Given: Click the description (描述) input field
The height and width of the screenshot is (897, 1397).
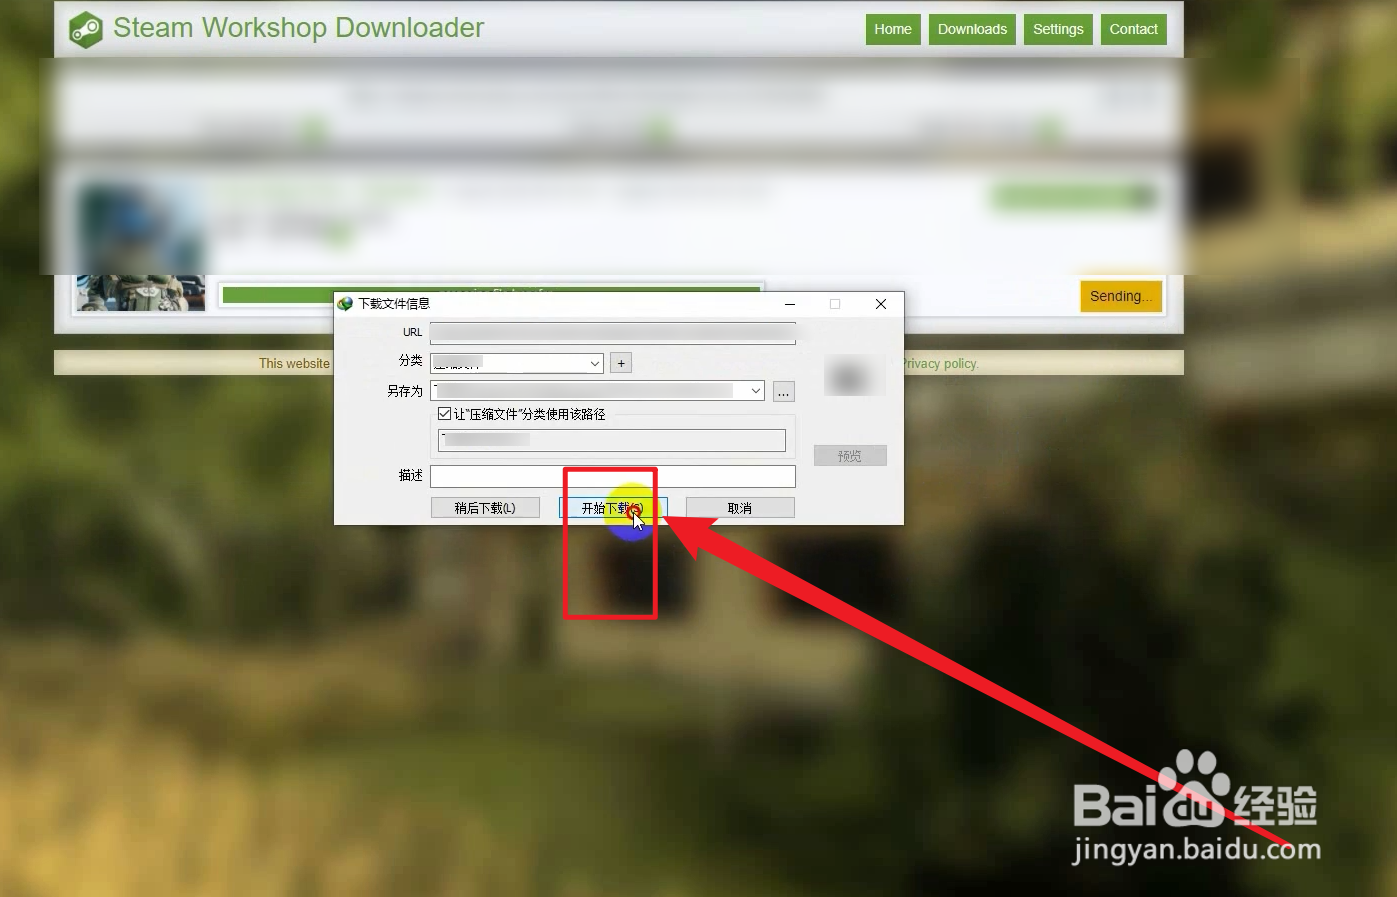Looking at the screenshot, I should pos(613,476).
